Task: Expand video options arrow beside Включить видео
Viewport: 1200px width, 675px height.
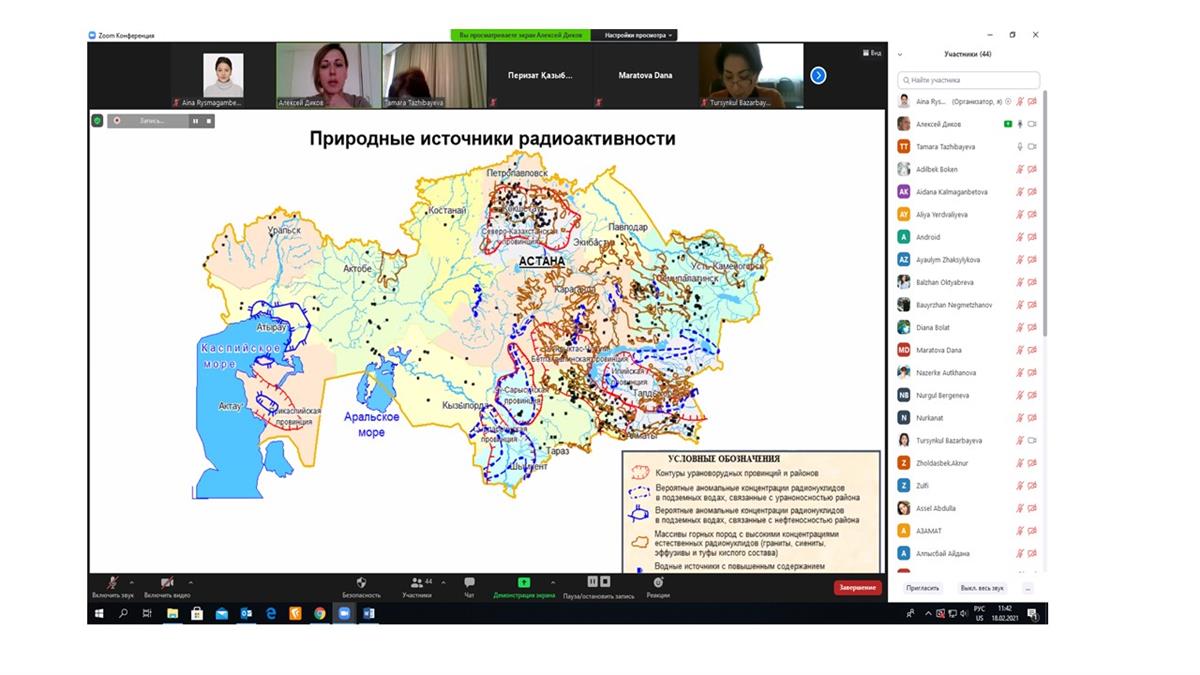Action: [191, 582]
